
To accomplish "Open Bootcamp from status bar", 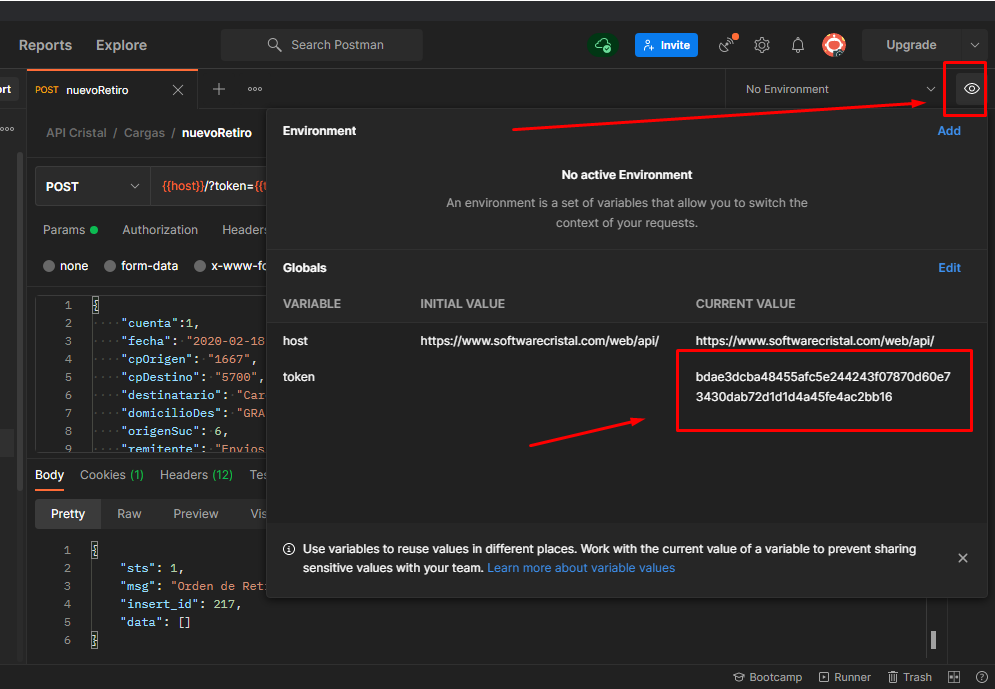I will [x=768, y=677].
